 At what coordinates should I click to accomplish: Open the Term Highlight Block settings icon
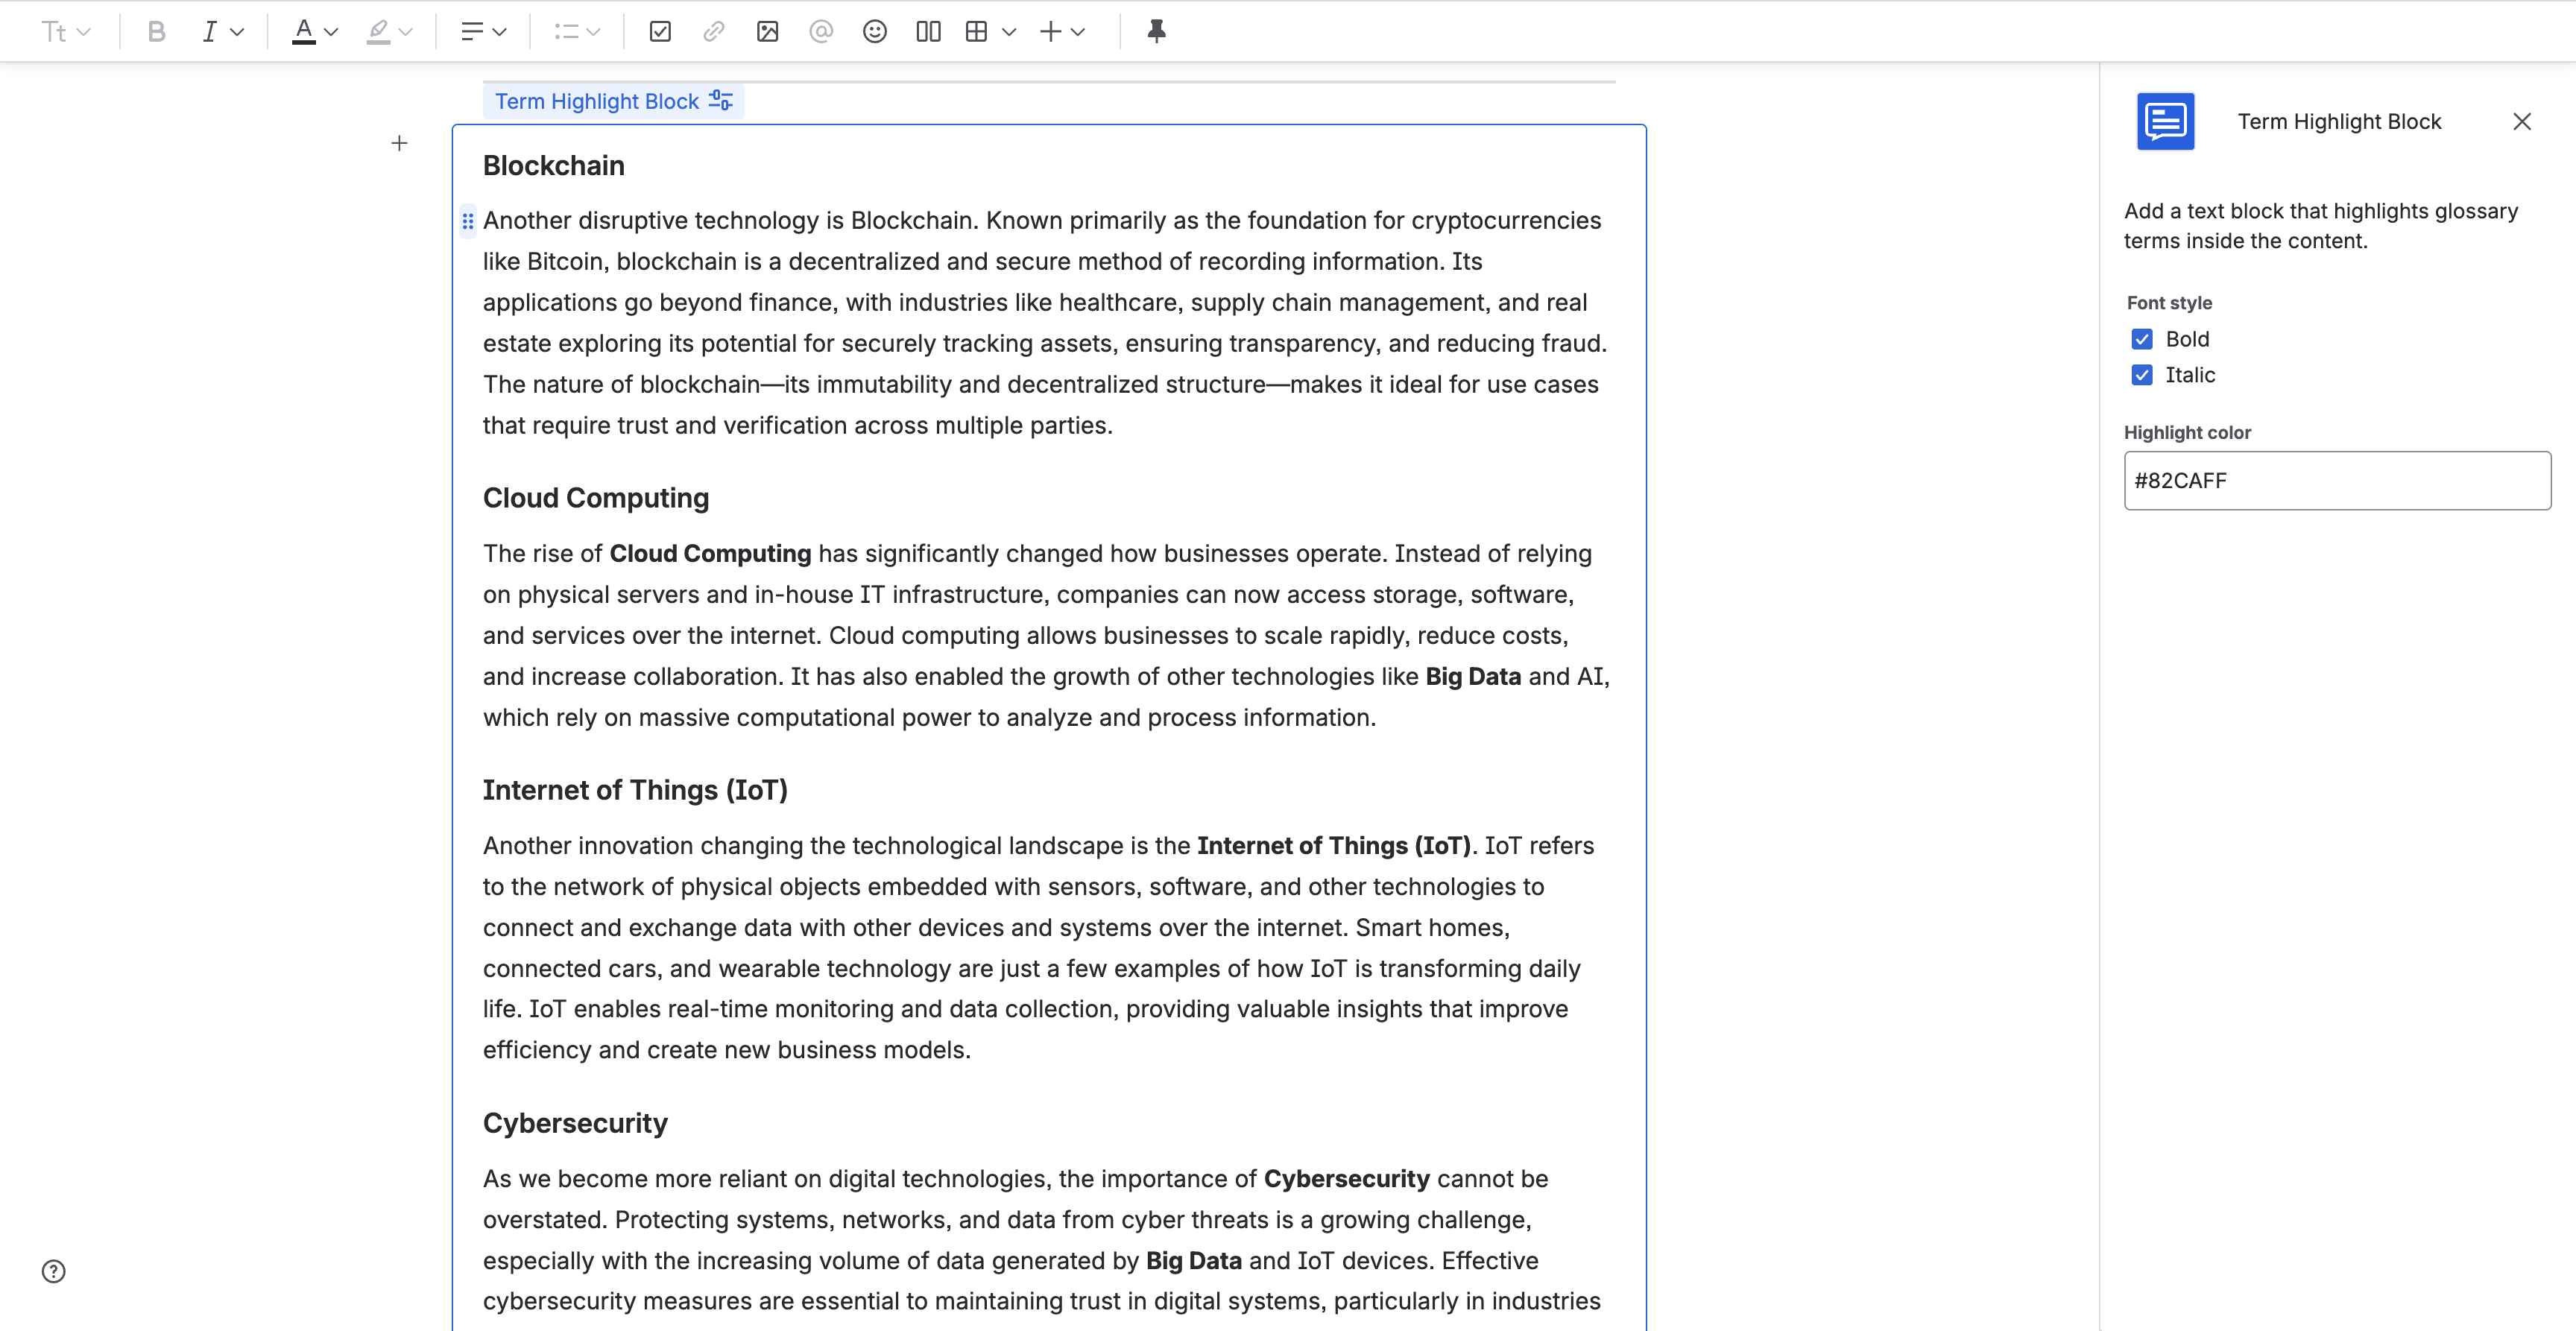pos(720,100)
